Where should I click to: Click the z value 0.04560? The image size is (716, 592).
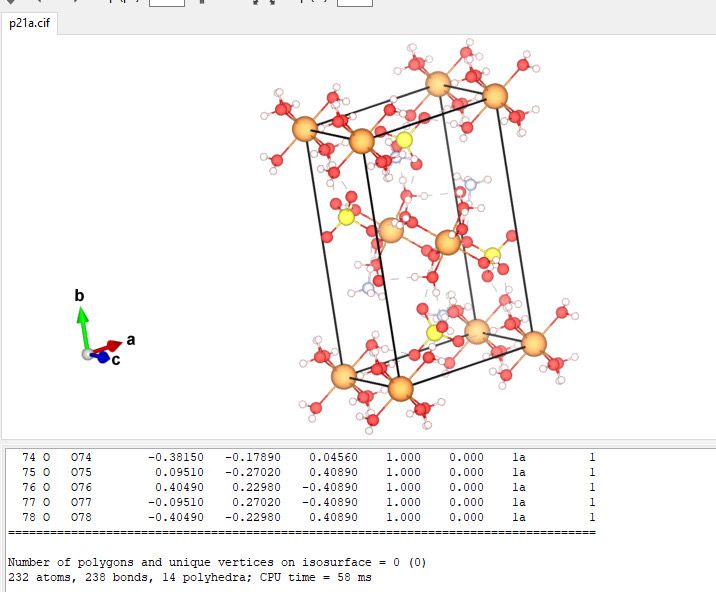[x=333, y=457]
